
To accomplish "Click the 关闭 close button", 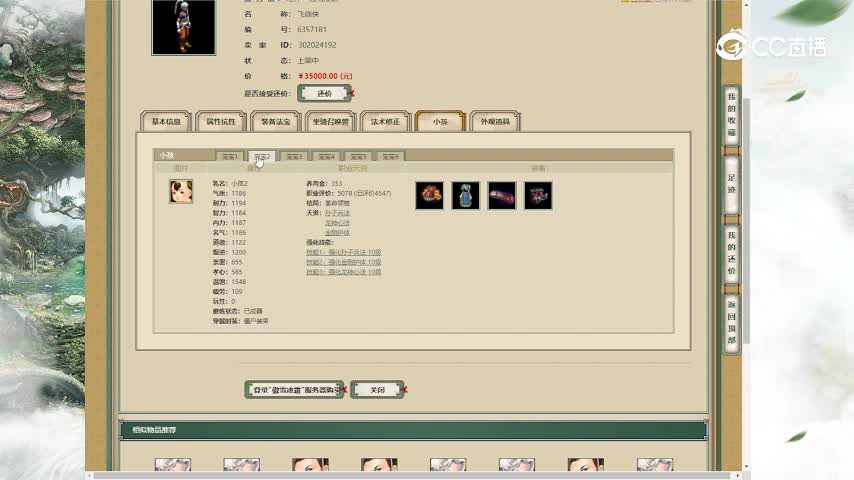I will 377,390.
